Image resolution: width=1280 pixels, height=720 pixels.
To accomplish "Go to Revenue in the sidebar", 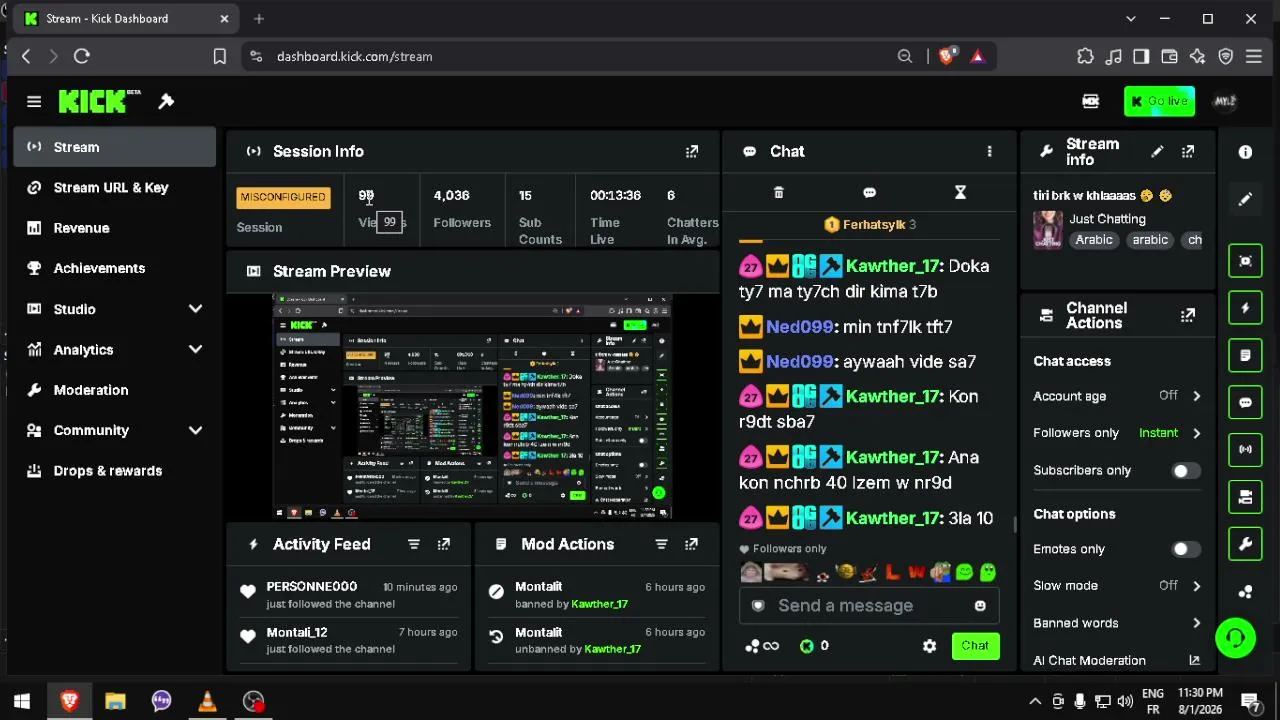I will (115, 228).
